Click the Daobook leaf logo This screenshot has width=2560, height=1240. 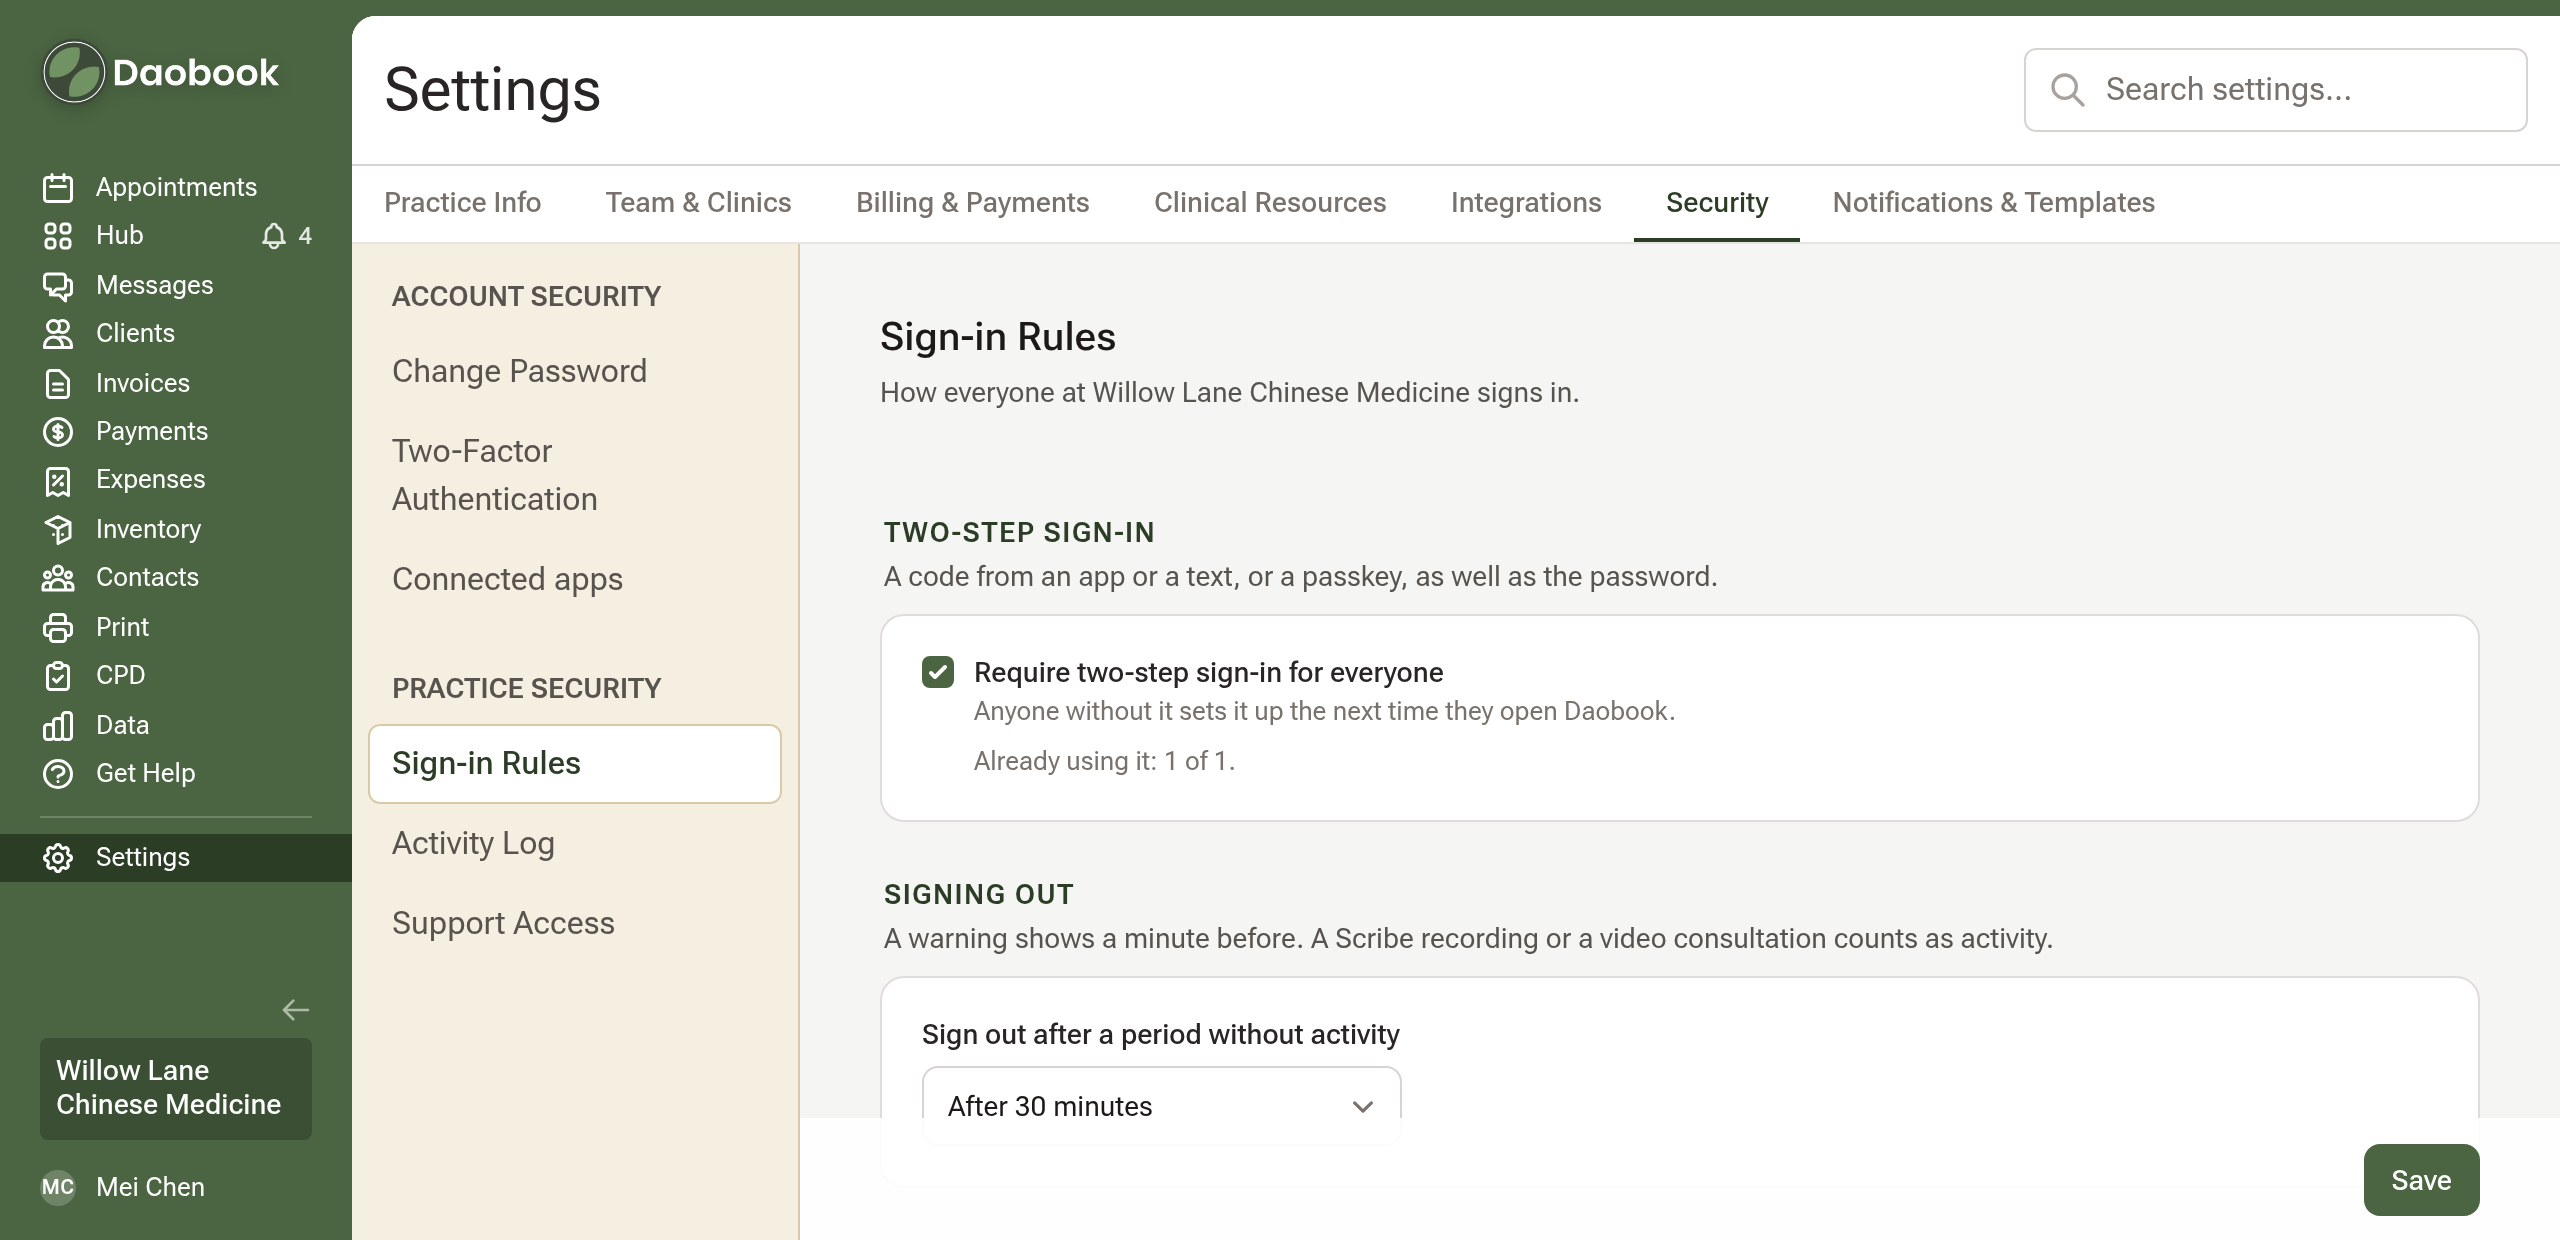73,72
